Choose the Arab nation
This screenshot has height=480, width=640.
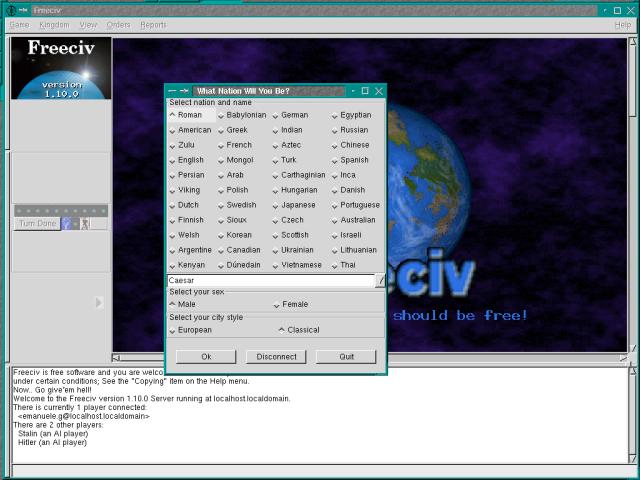coord(231,175)
